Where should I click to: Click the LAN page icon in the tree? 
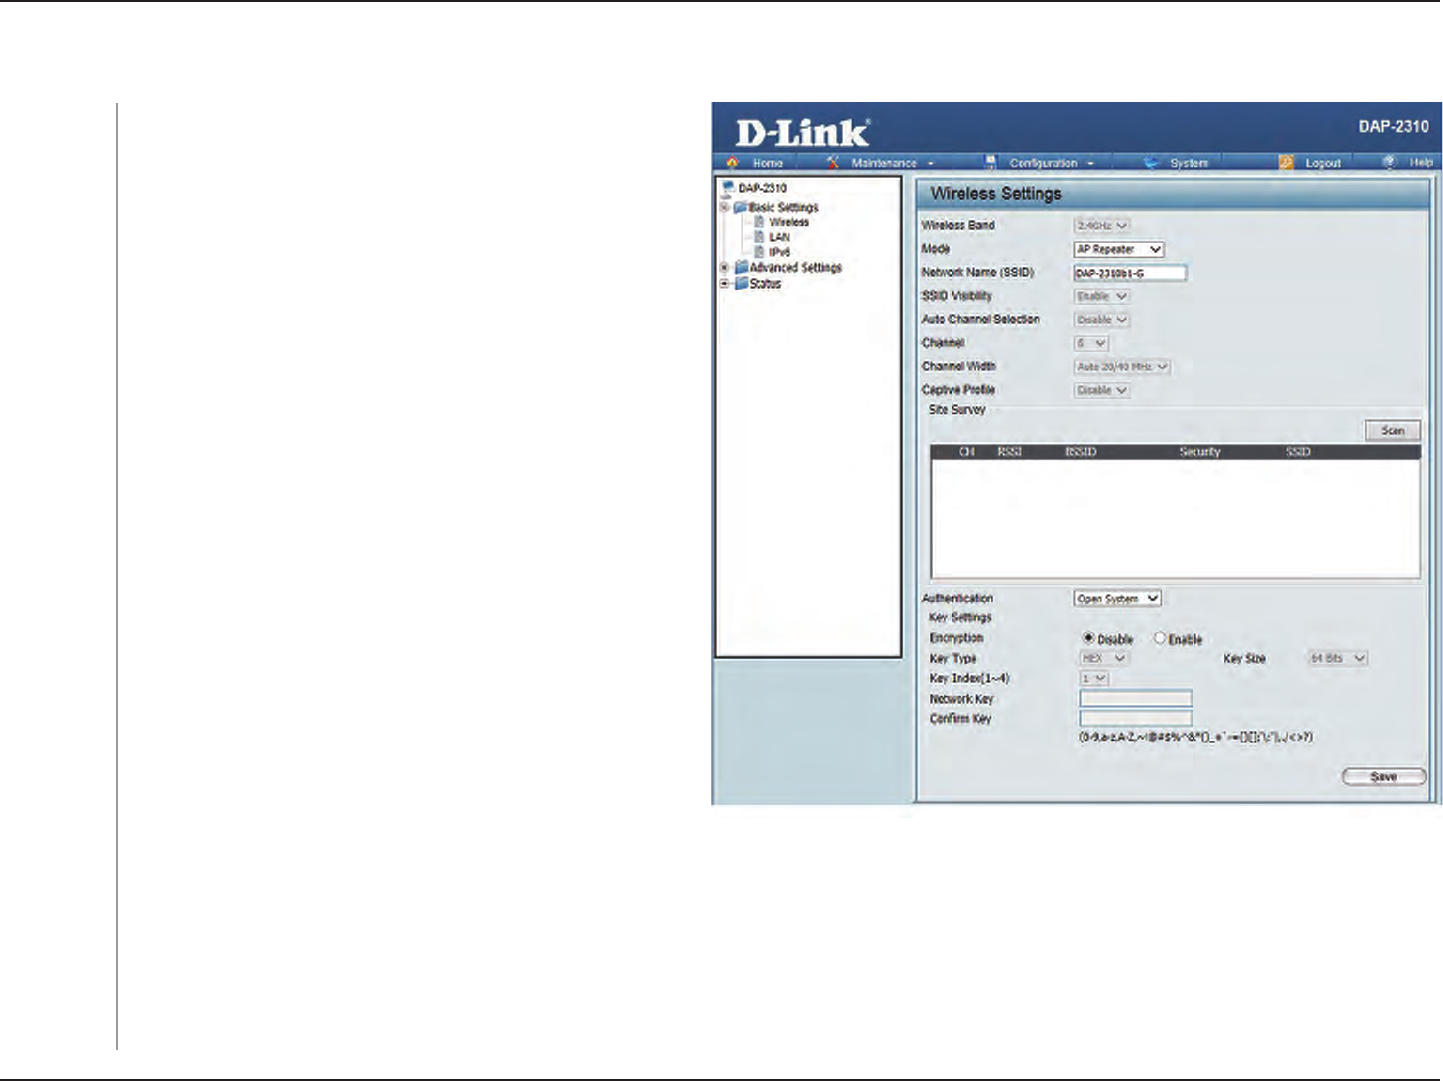(760, 237)
